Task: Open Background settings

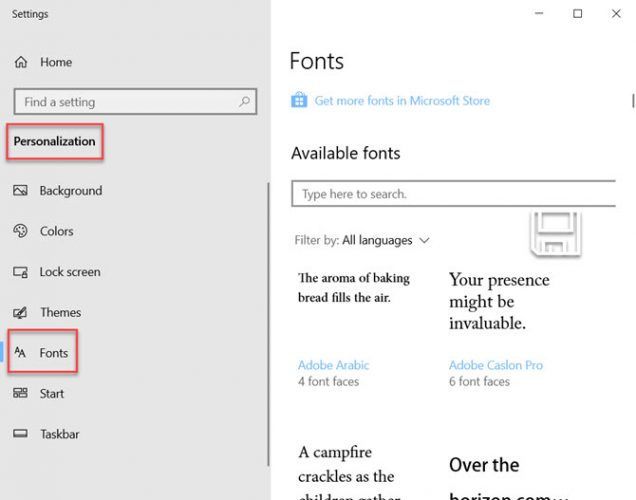Action: [x=71, y=191]
